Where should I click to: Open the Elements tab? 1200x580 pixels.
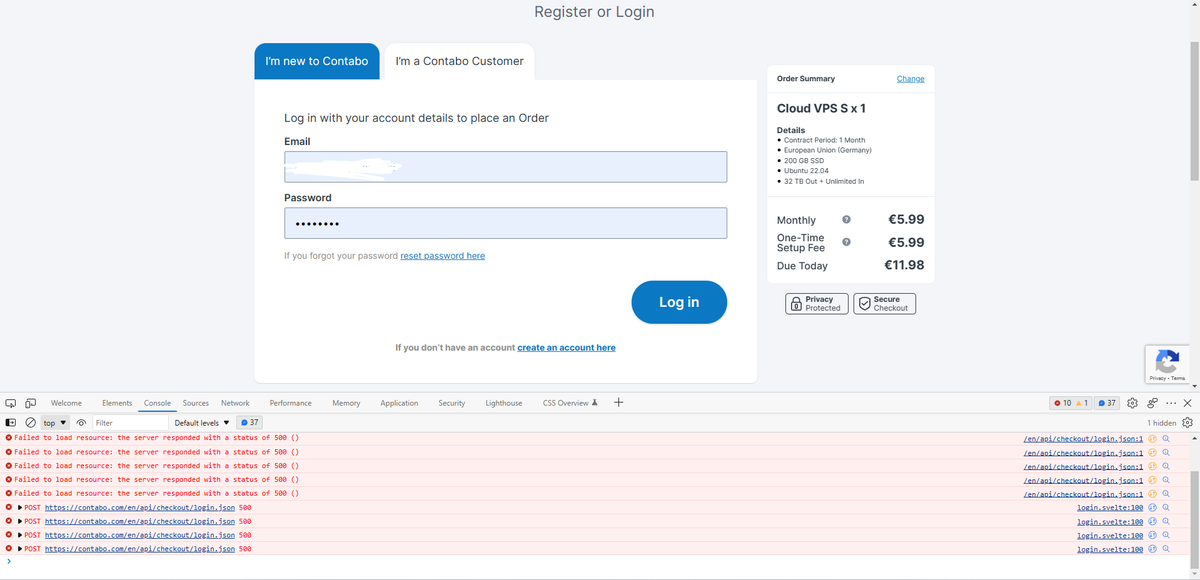[117, 403]
